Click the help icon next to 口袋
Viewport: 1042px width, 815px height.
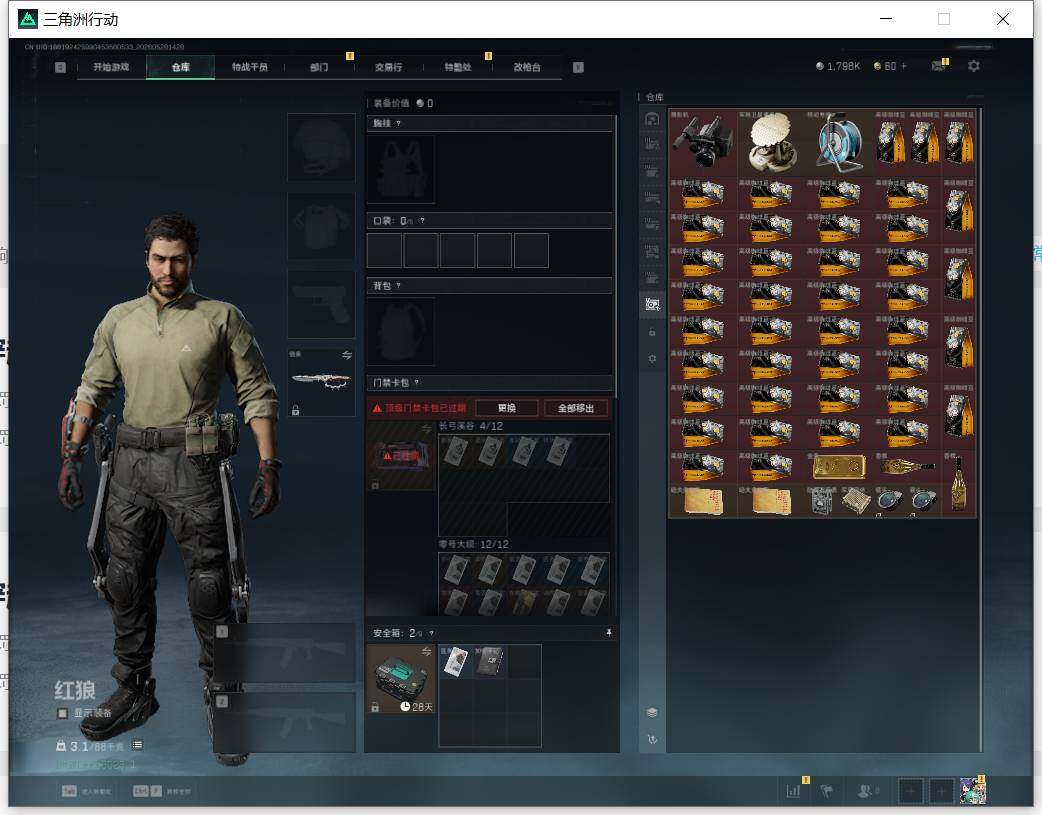[x=422, y=221]
